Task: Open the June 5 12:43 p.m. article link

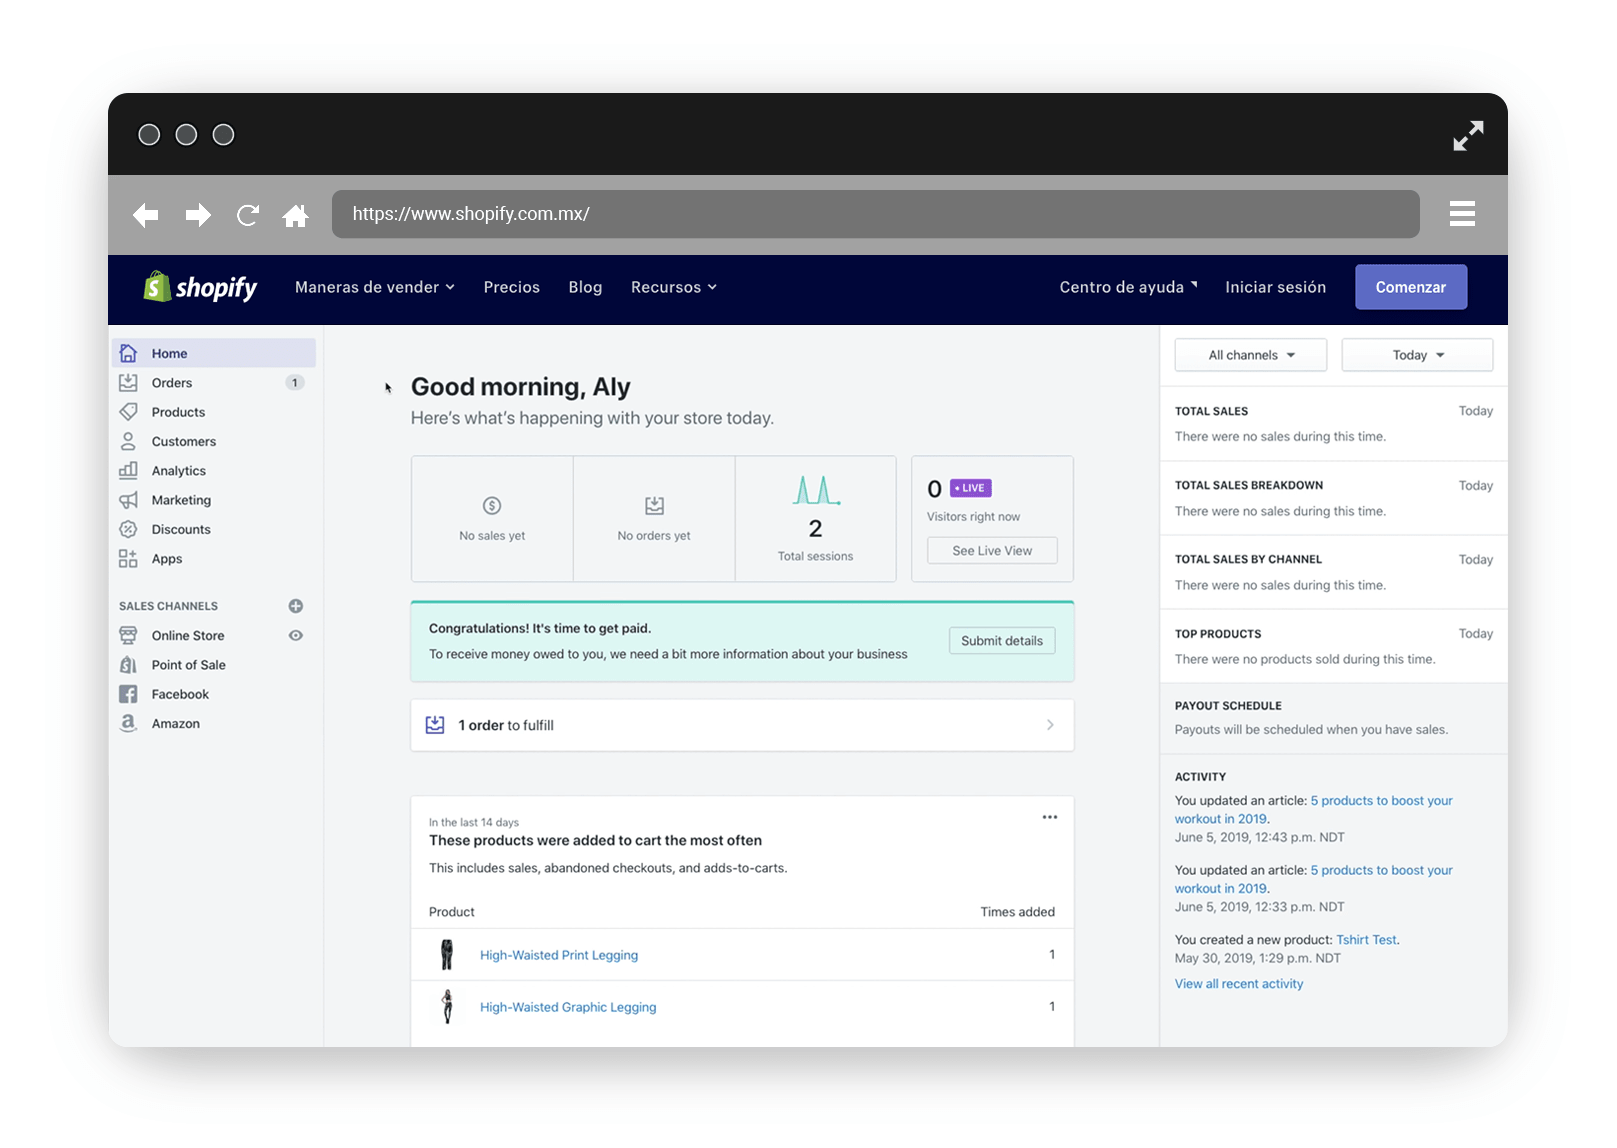Action: [x=1313, y=809]
